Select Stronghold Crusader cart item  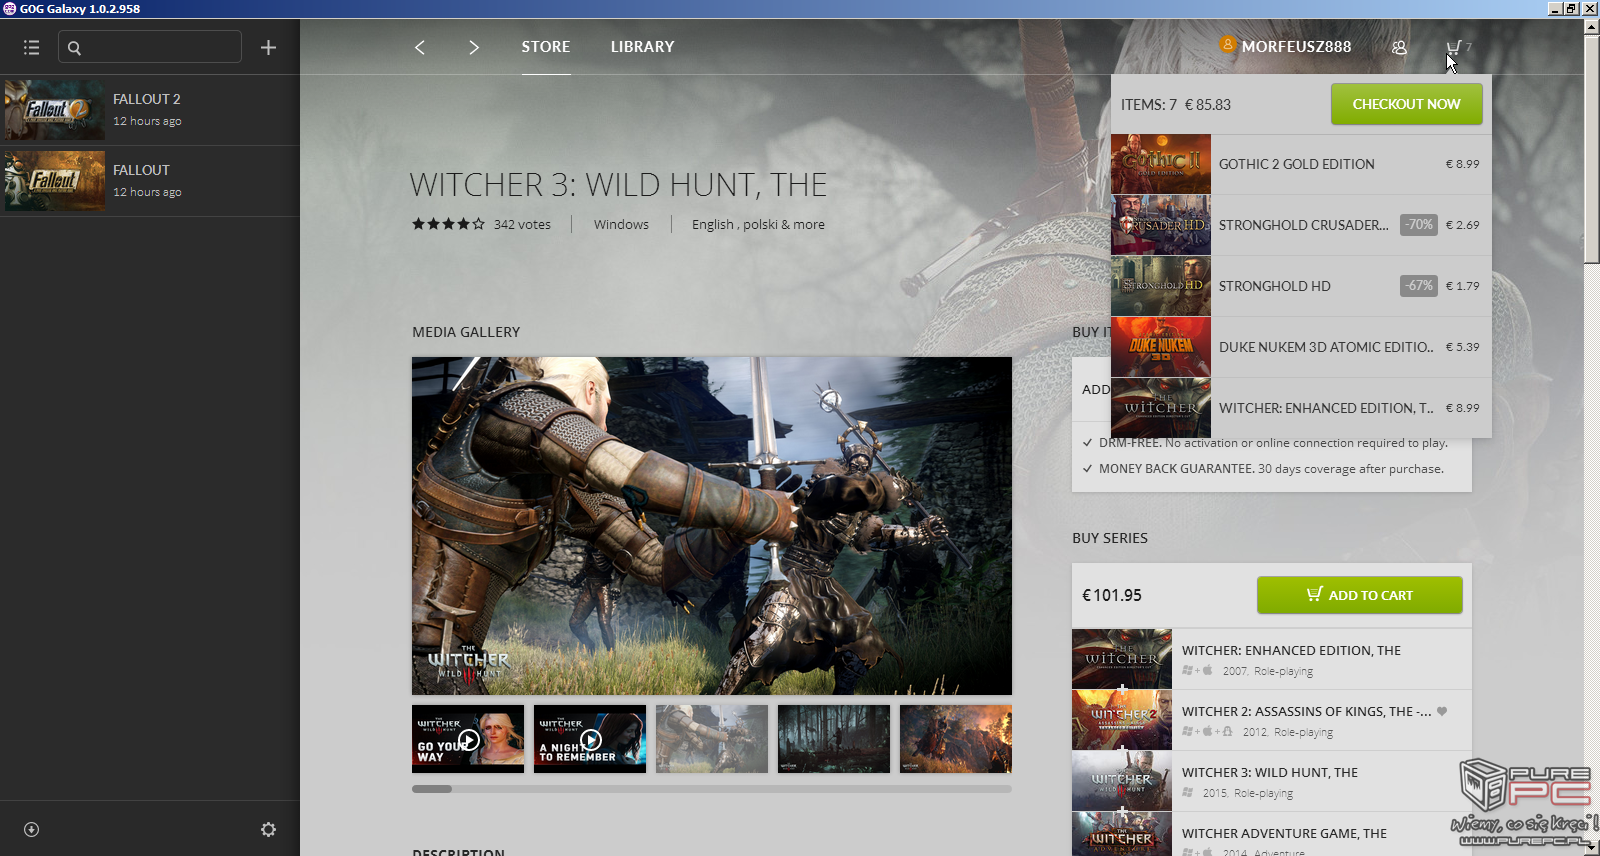(1301, 225)
